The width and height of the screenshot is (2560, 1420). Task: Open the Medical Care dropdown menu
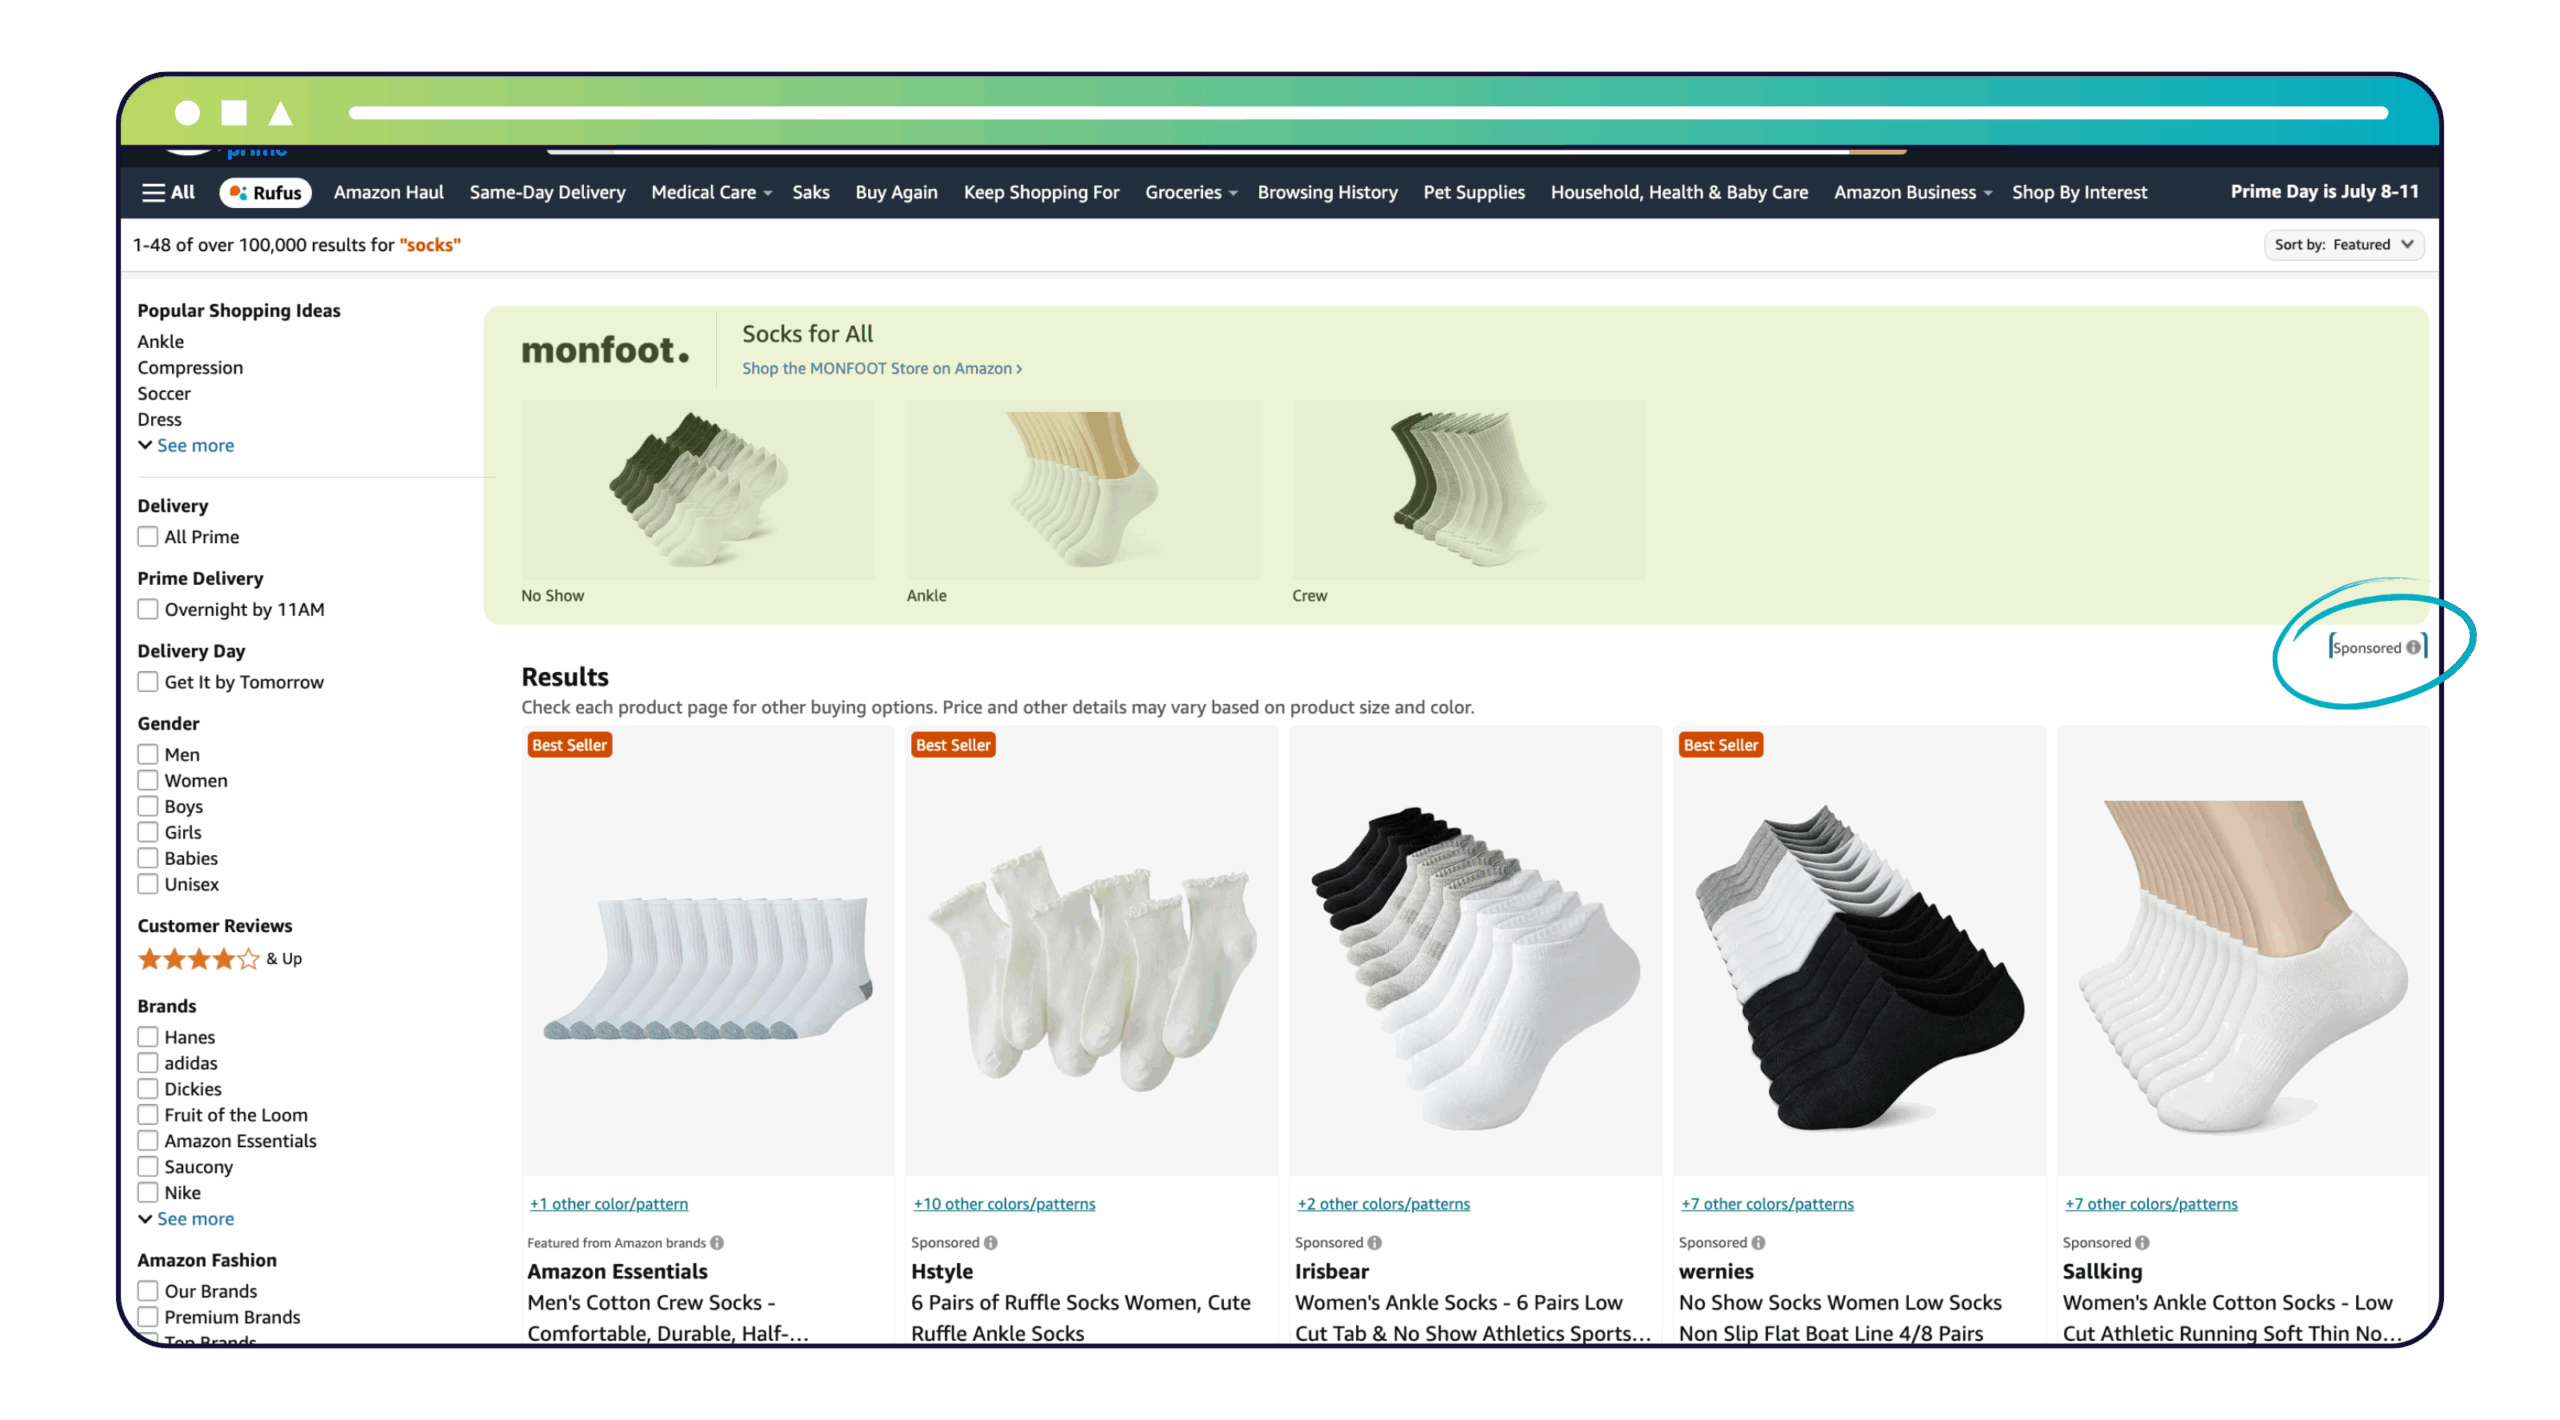[711, 192]
